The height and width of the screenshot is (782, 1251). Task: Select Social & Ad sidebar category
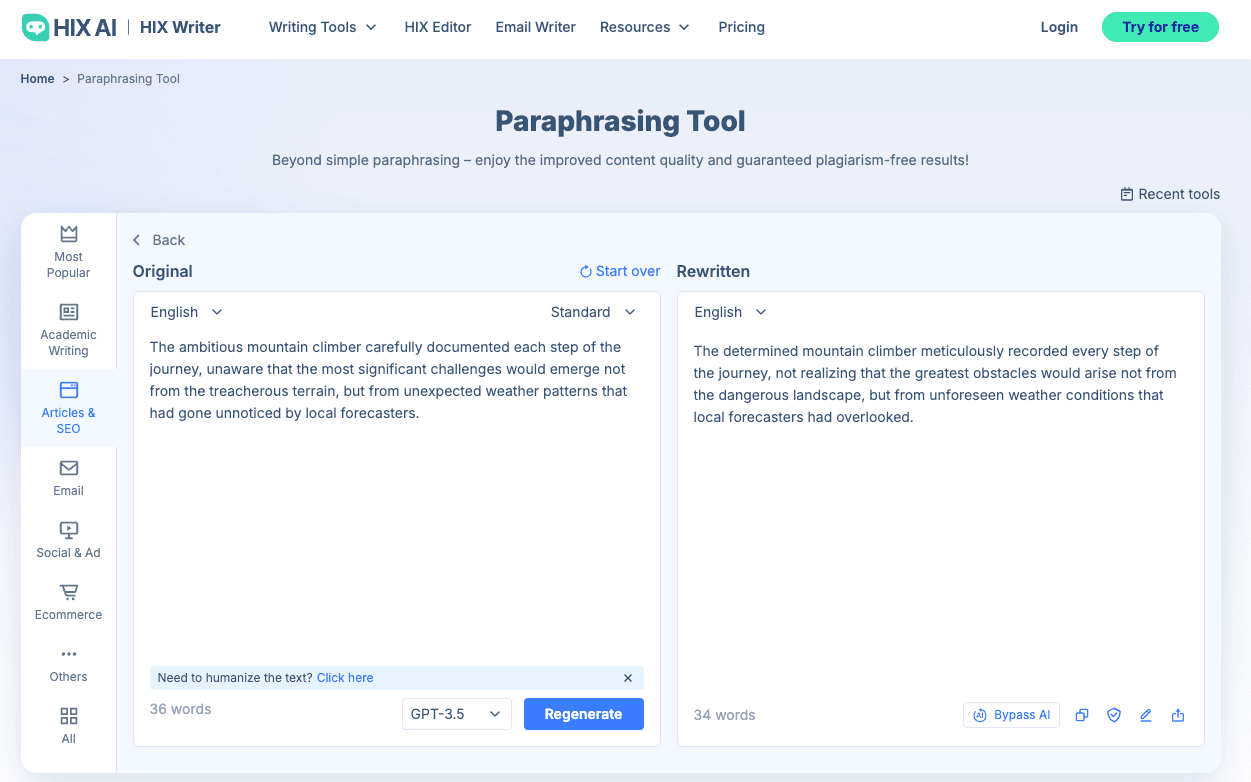pos(68,539)
